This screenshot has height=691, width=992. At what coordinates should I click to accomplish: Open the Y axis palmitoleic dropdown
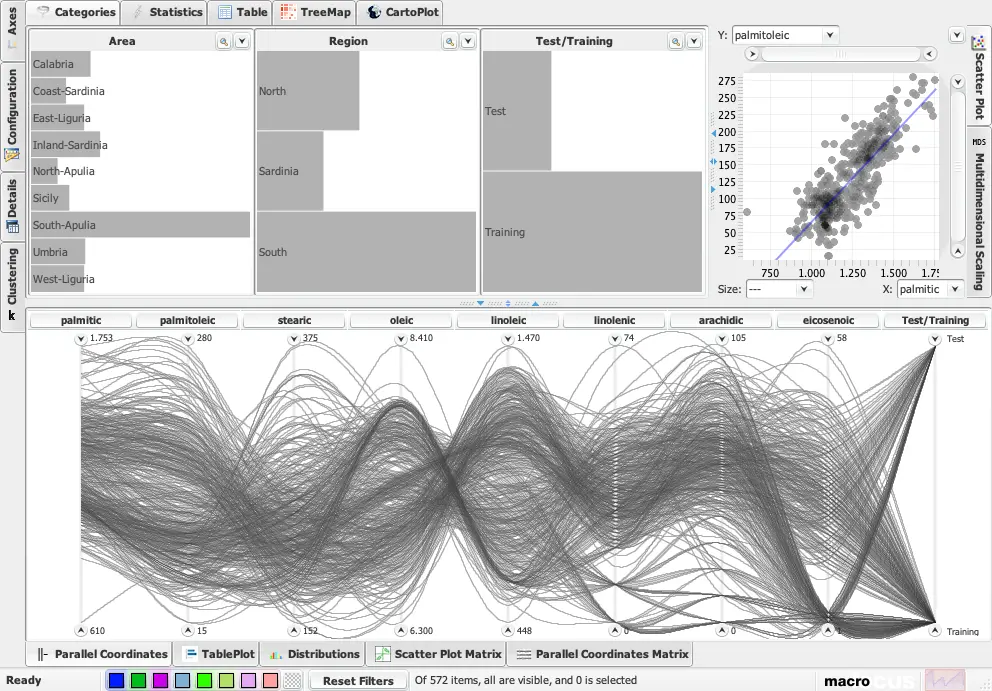(x=830, y=35)
